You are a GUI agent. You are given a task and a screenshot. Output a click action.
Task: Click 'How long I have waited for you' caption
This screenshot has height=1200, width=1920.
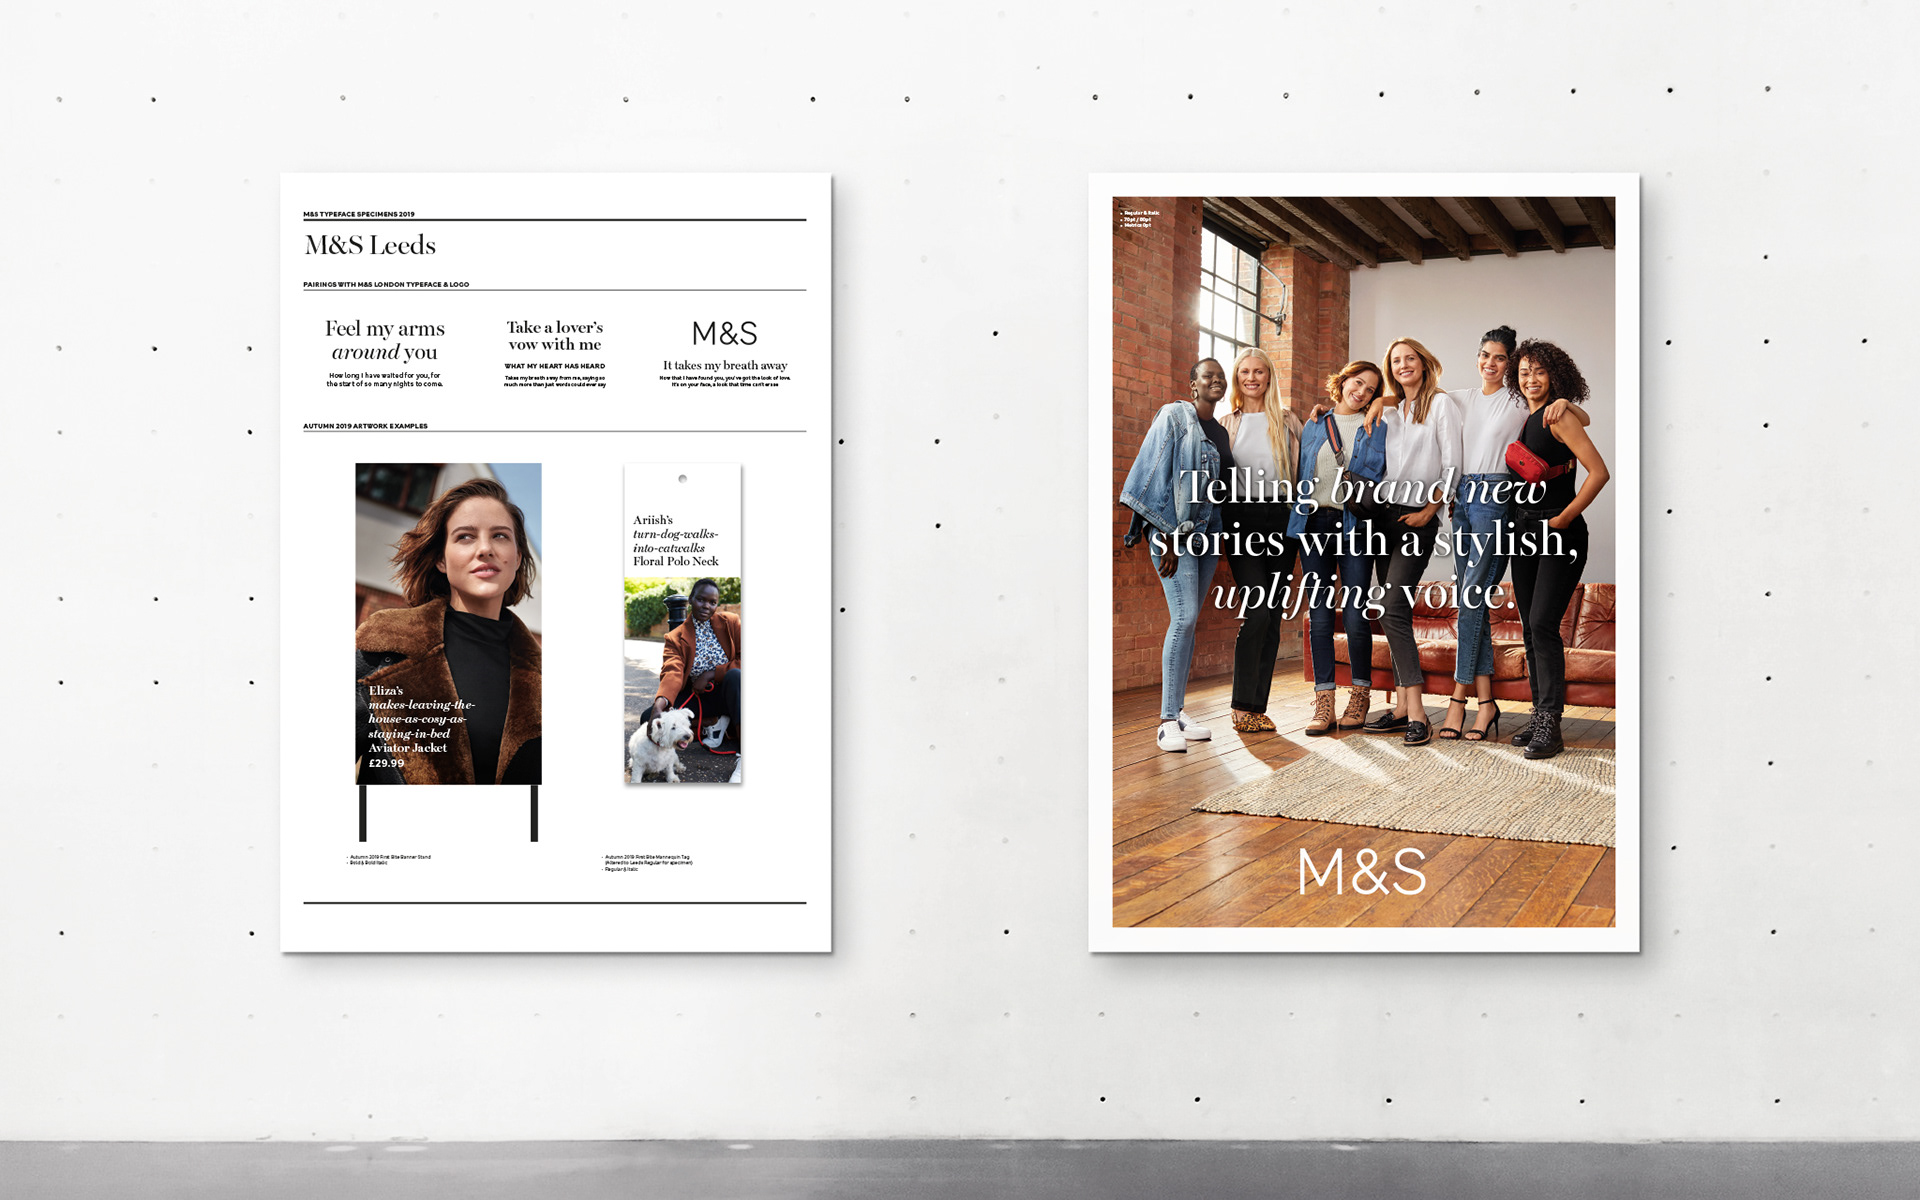pos(385,380)
